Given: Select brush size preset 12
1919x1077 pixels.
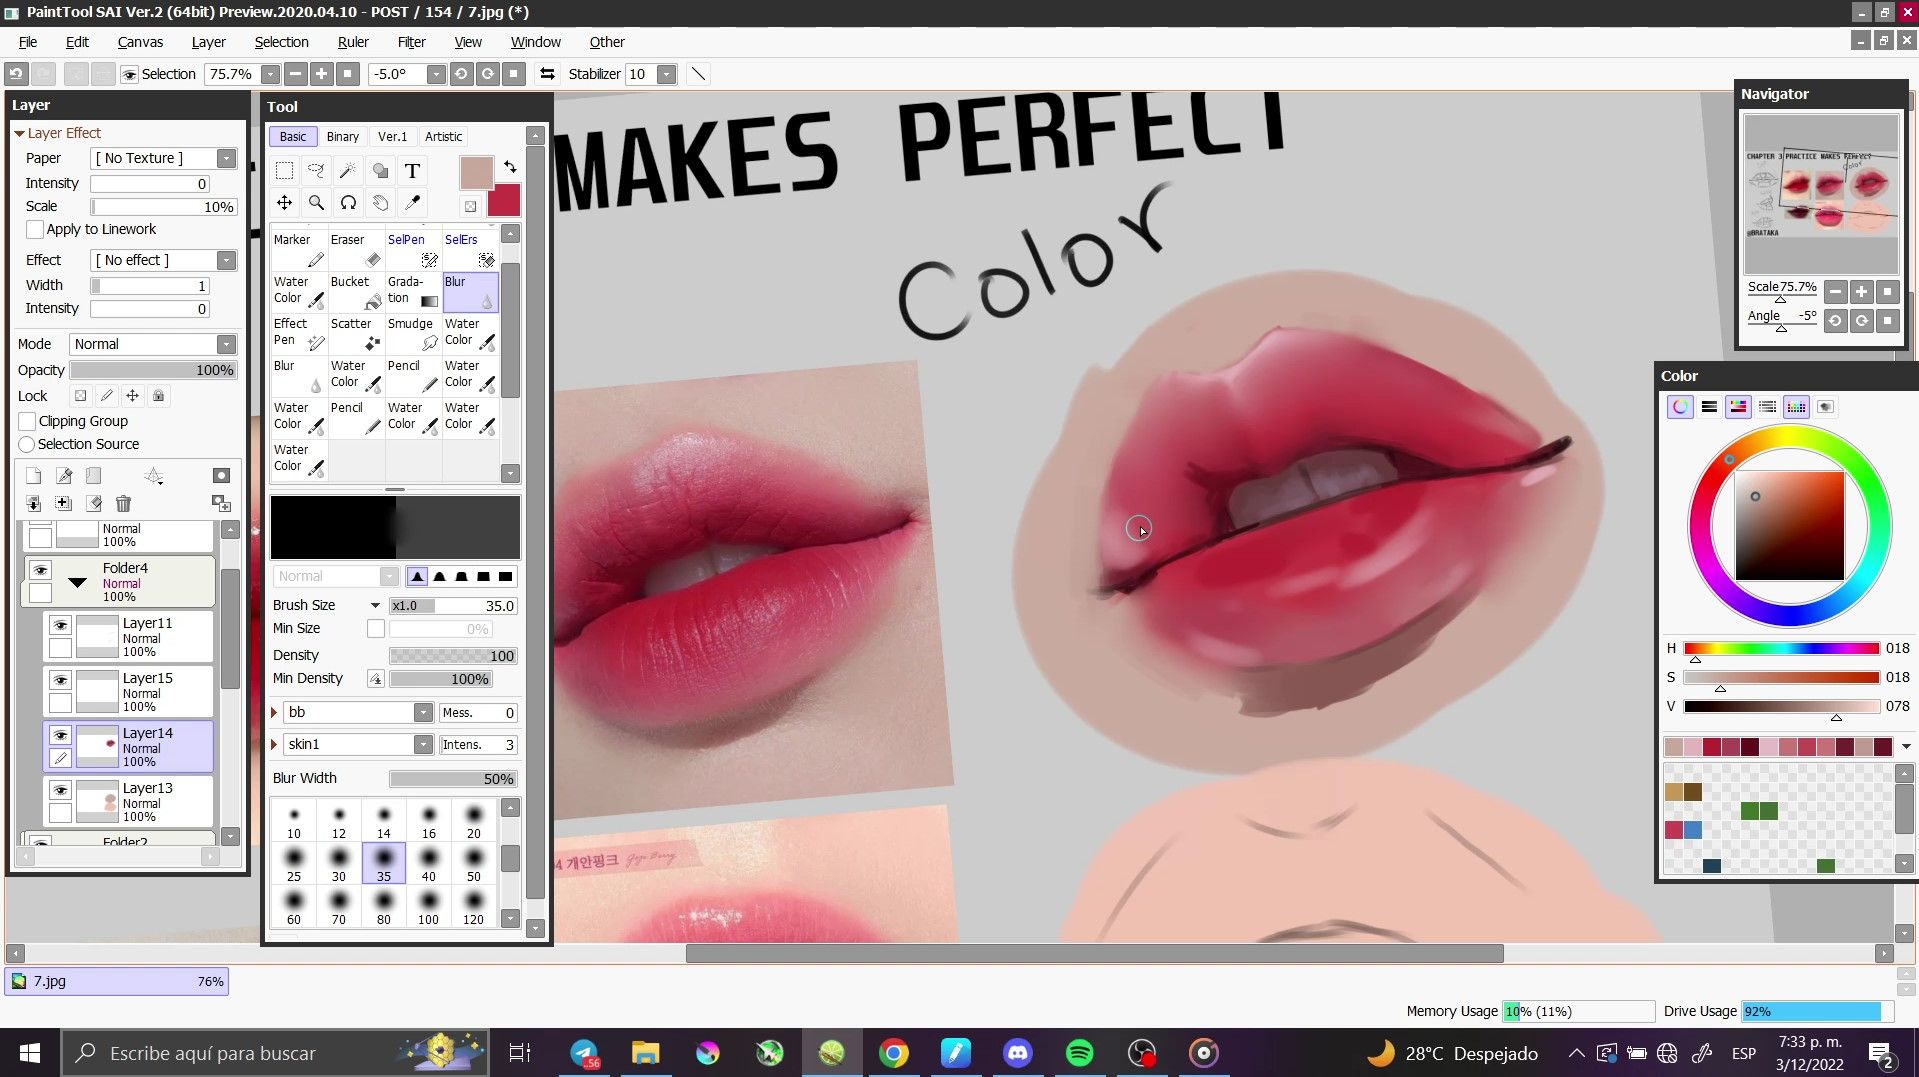Looking at the screenshot, I should [x=339, y=821].
